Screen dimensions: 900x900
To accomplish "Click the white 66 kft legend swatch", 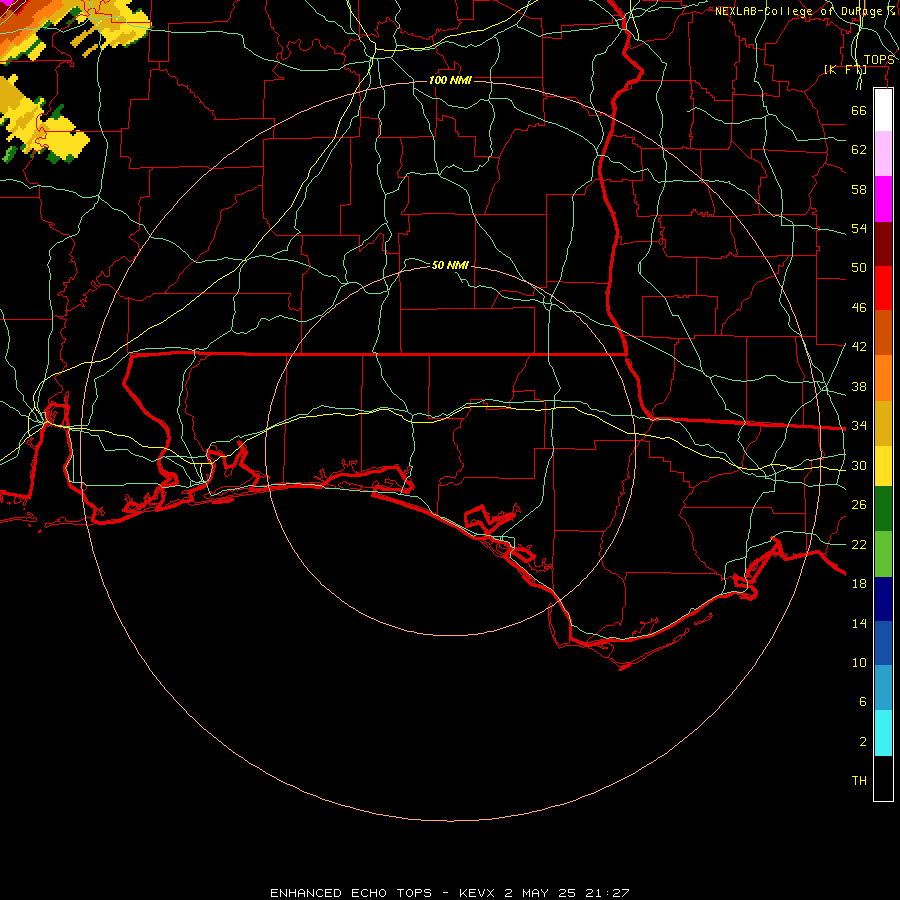I will (x=883, y=110).
